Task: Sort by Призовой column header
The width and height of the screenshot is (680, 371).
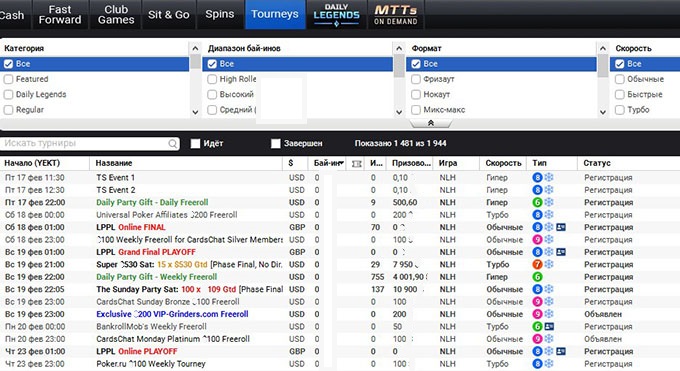Action: [411, 163]
